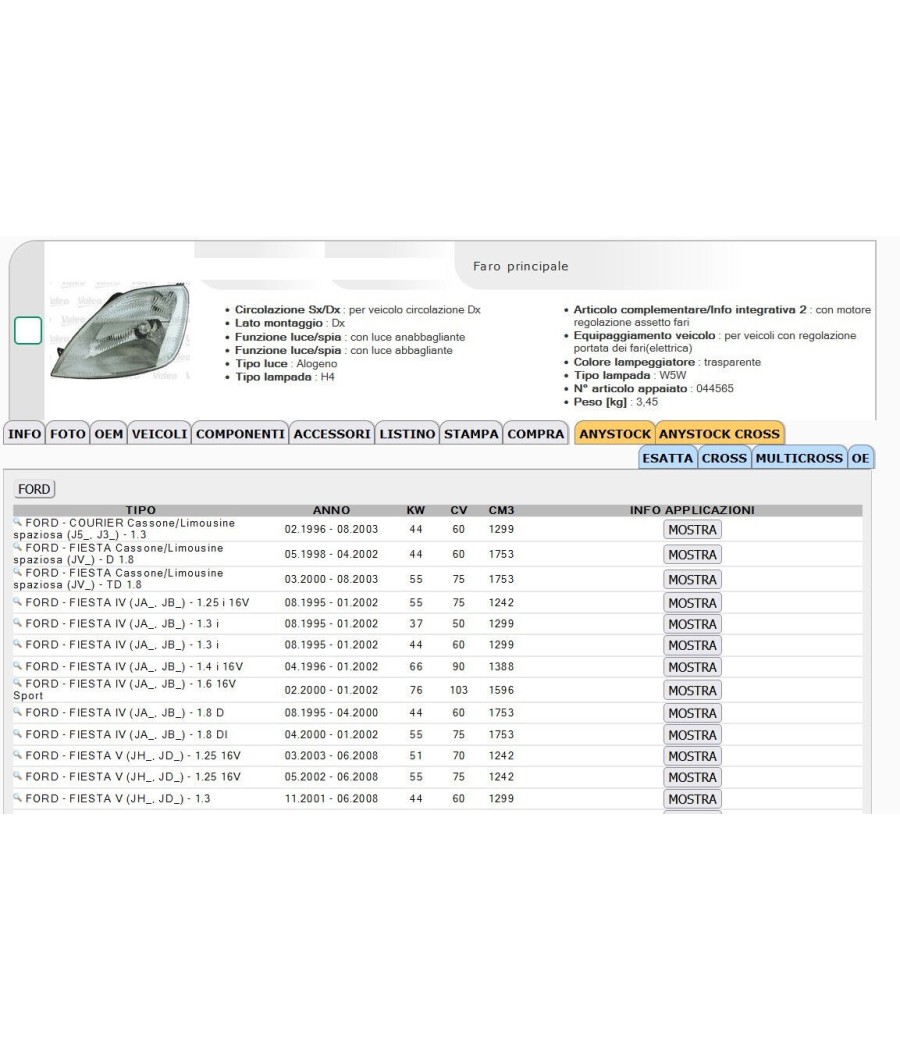This screenshot has height=1050, width=900.
Task: Open the MULTICROSS sub-tab
Action: pyautogui.click(x=799, y=458)
